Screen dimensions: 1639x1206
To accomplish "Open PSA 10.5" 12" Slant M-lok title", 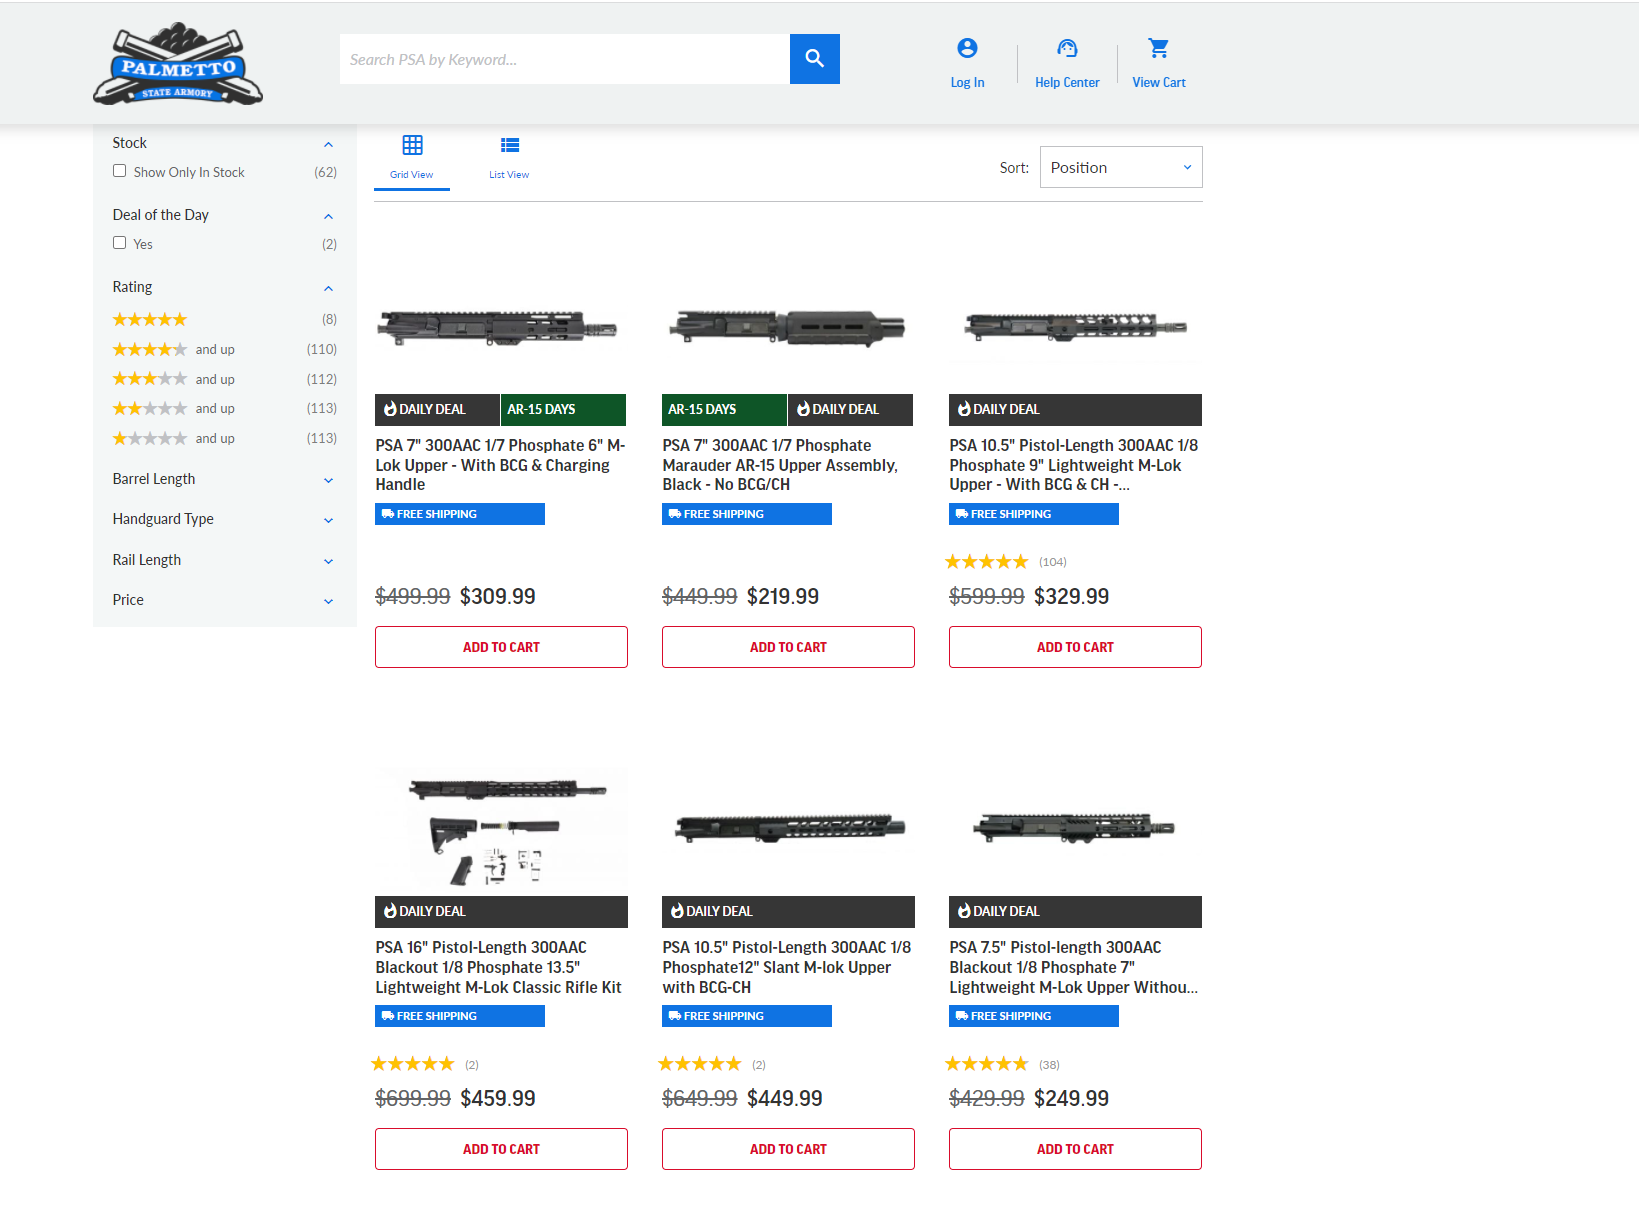I will click(x=787, y=967).
